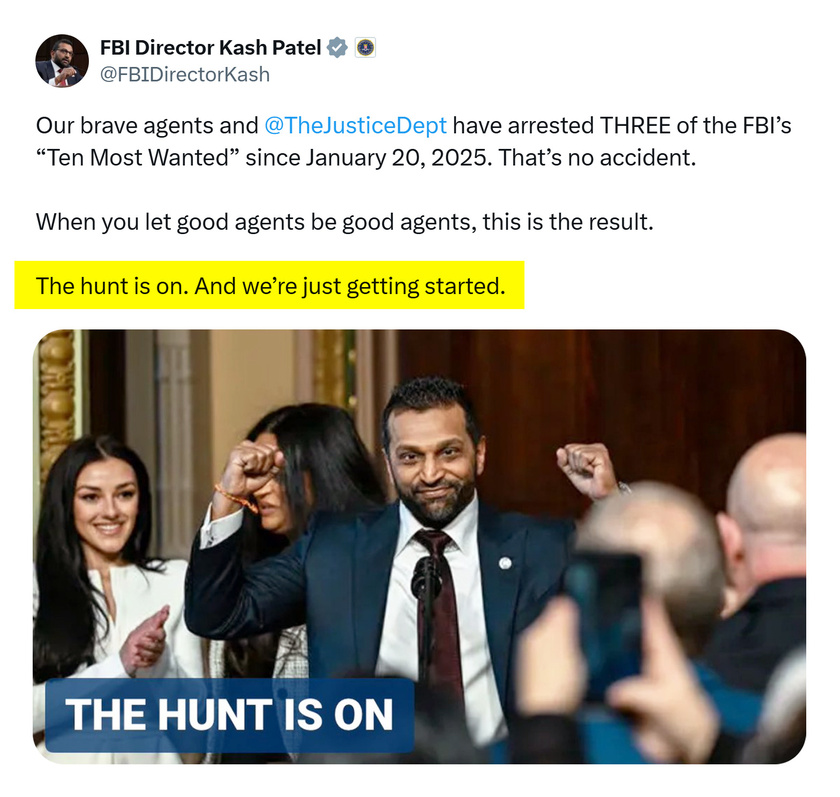Open the @FBIDirectorKash handle

point(185,74)
